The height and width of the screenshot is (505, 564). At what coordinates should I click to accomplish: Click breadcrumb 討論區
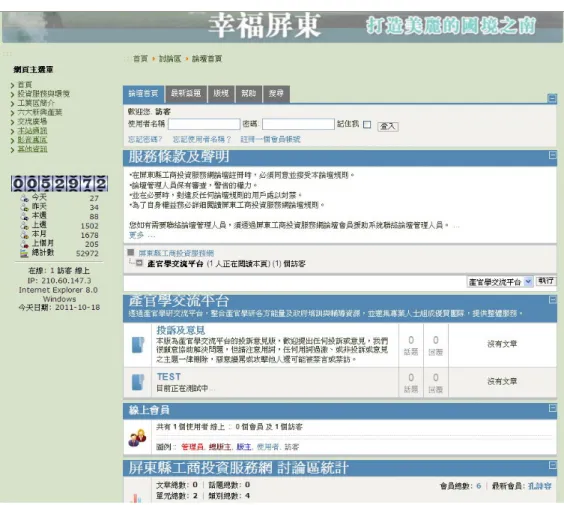tap(170, 59)
